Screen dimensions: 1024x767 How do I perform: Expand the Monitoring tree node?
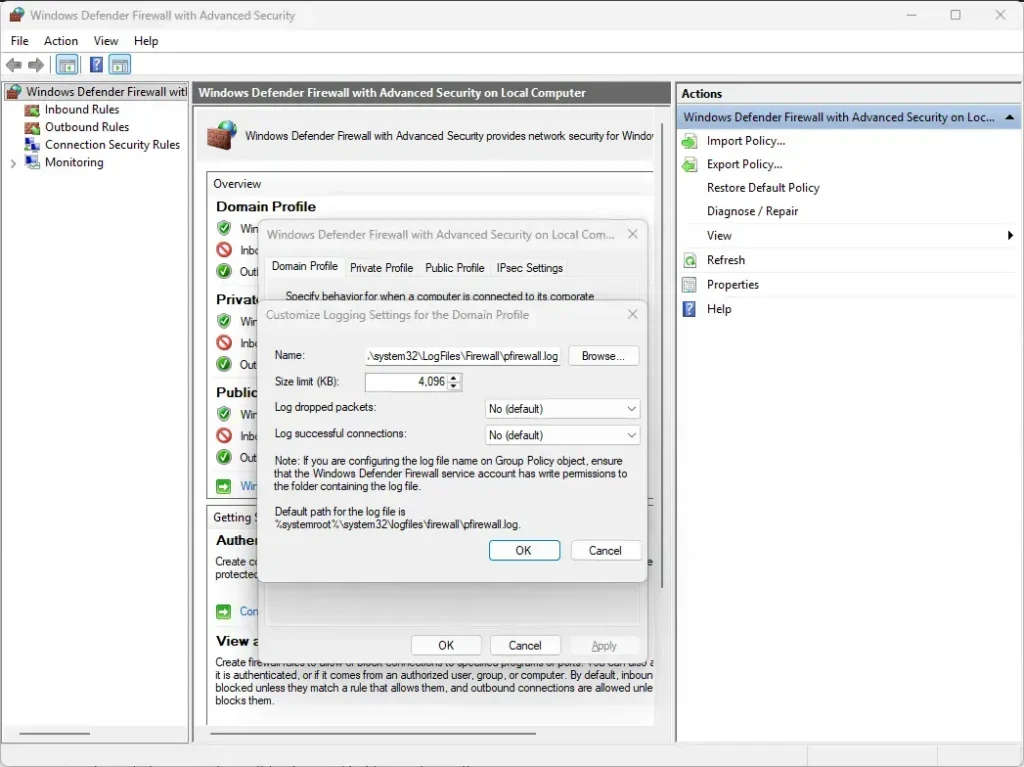13,163
